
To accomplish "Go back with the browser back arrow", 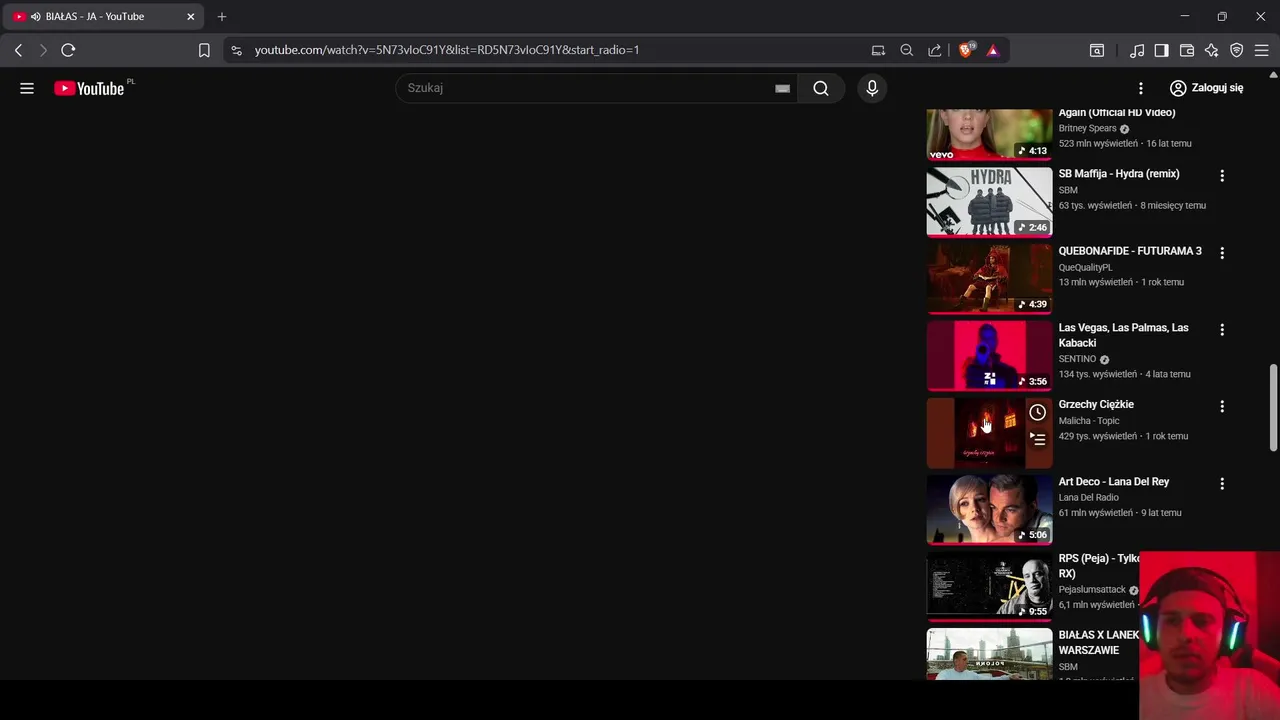I will pos(18,50).
